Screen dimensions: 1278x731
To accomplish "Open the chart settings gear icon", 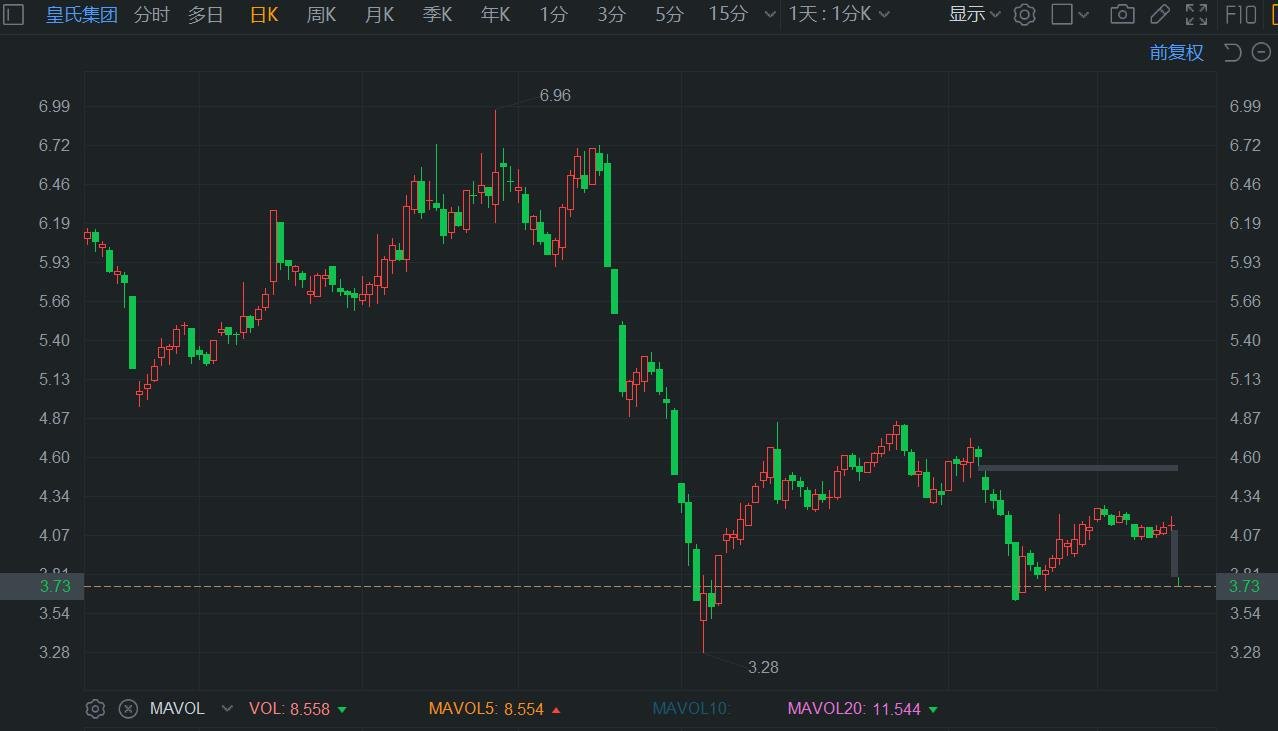I will [x=1024, y=14].
